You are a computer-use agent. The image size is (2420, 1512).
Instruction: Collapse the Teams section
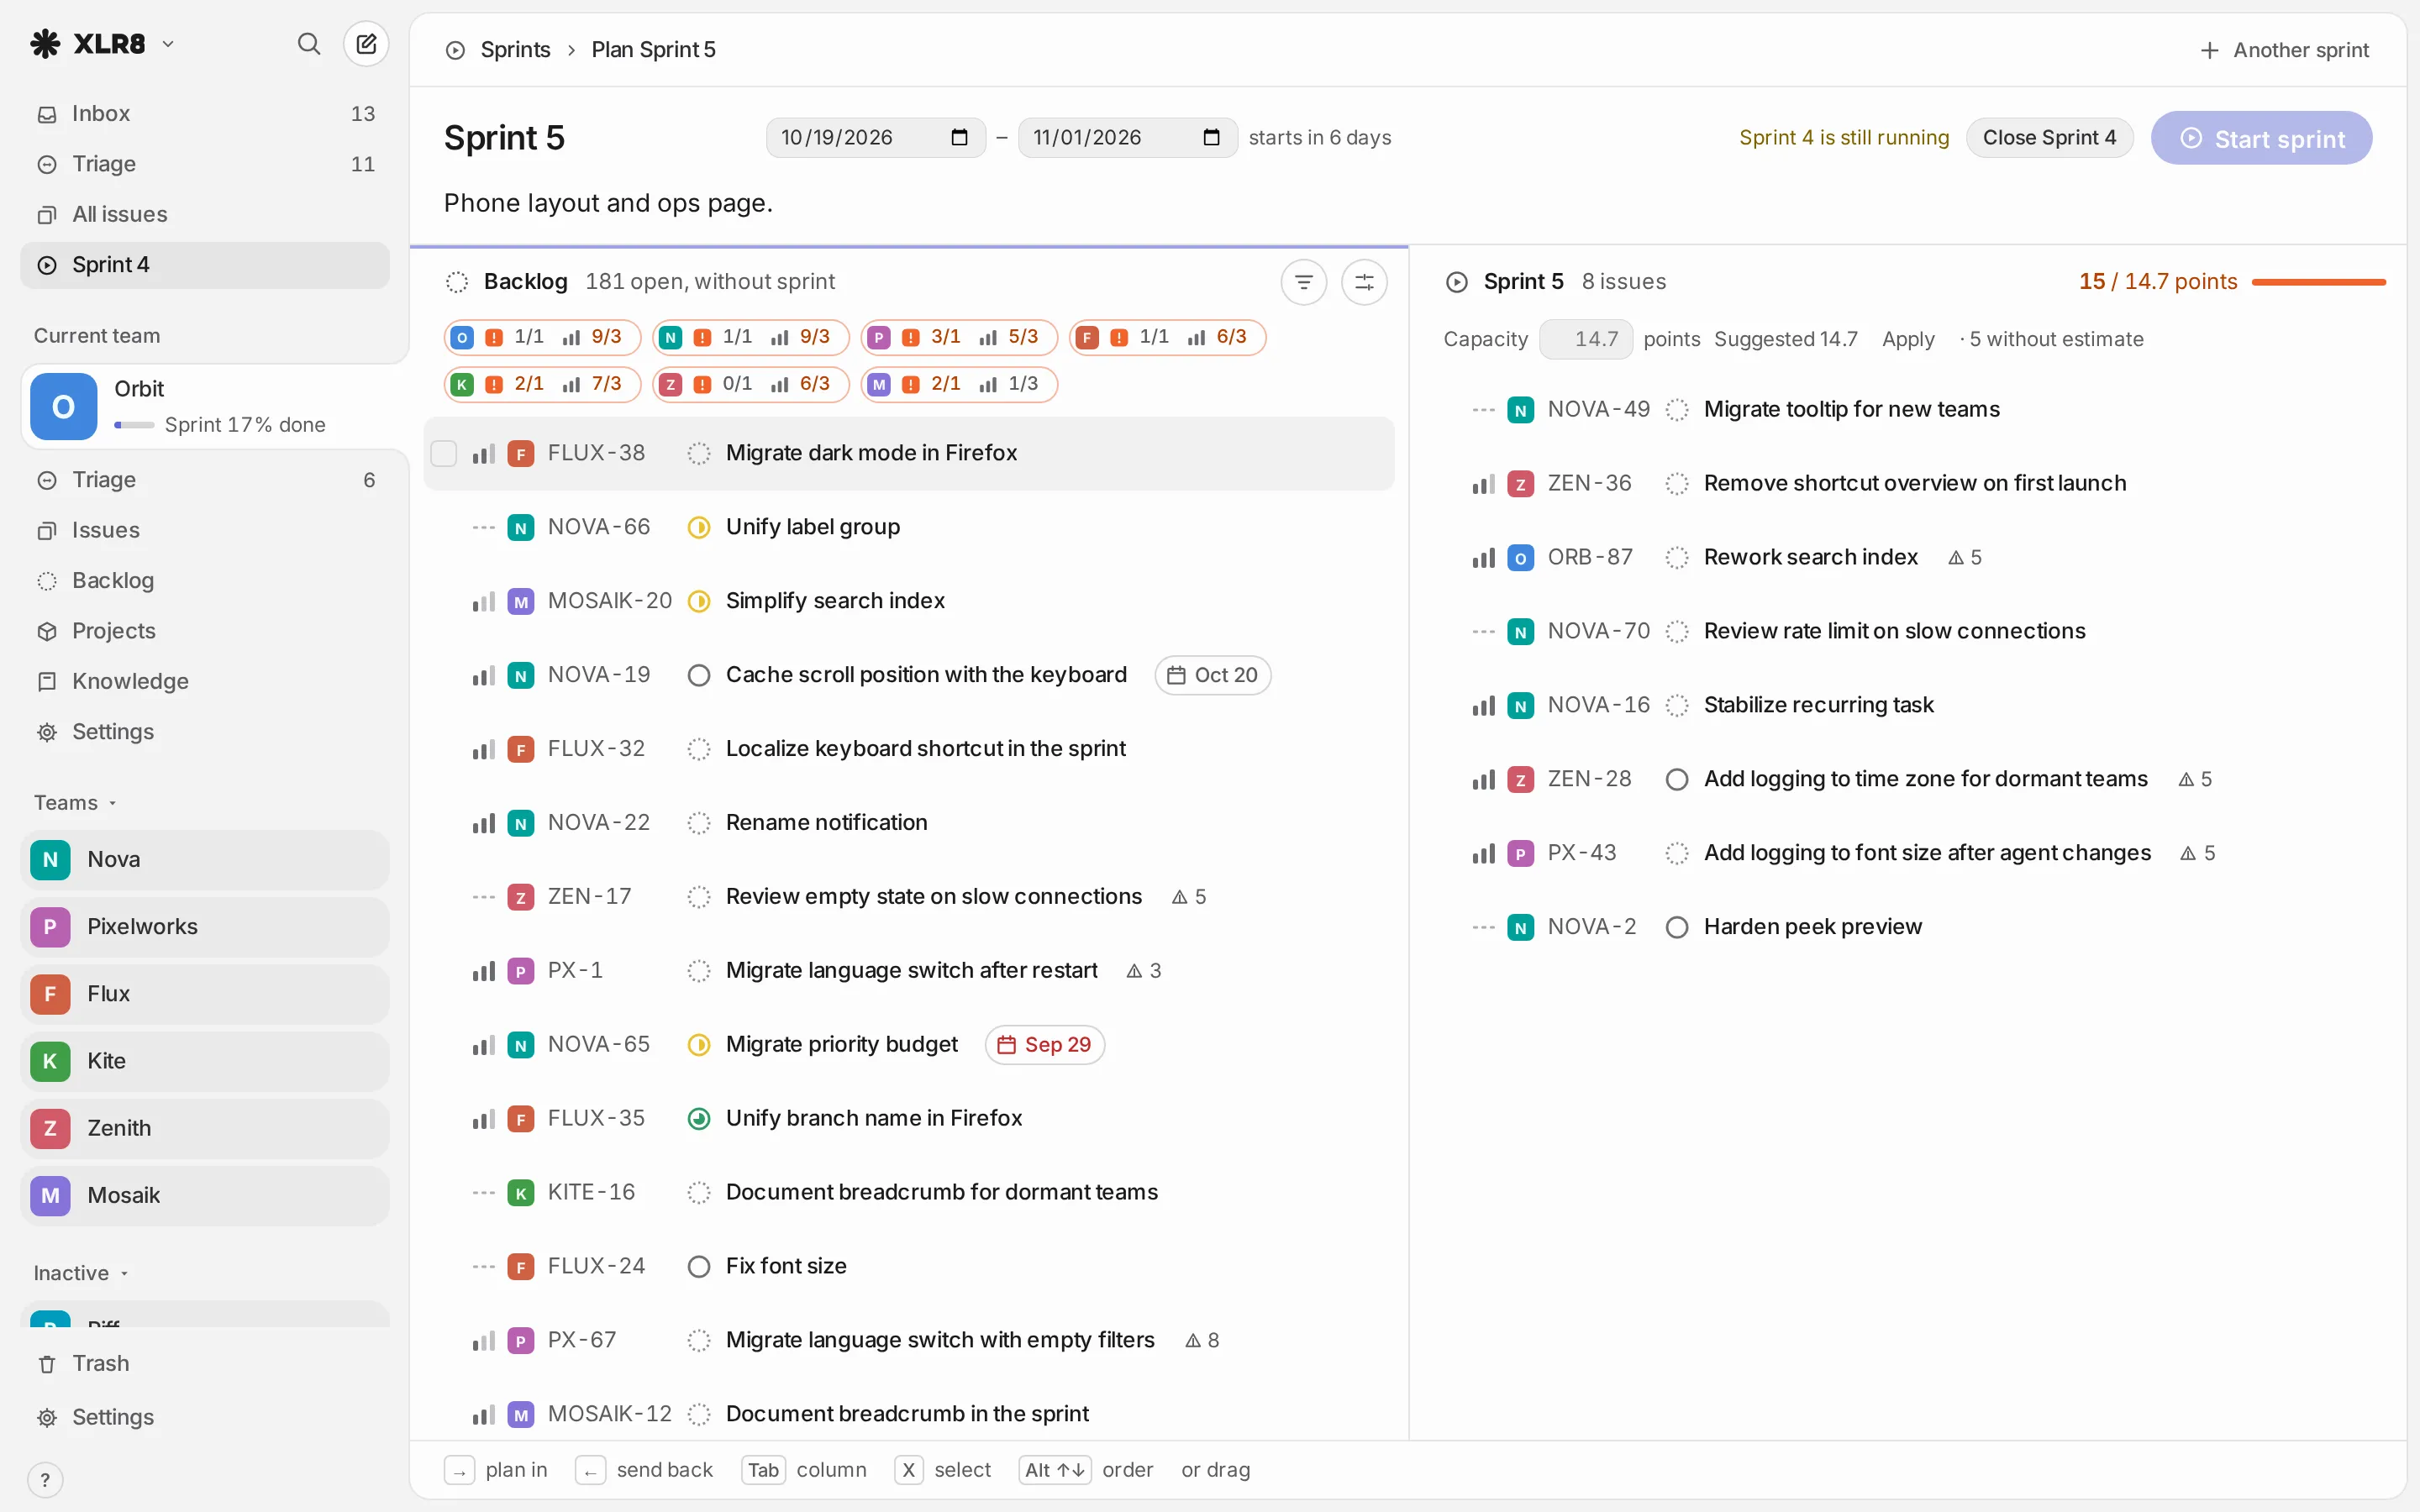tap(76, 803)
